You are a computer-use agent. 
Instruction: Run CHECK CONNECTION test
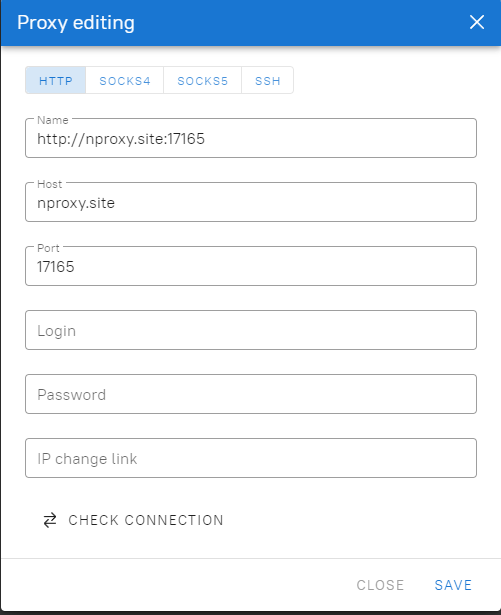coord(133,520)
